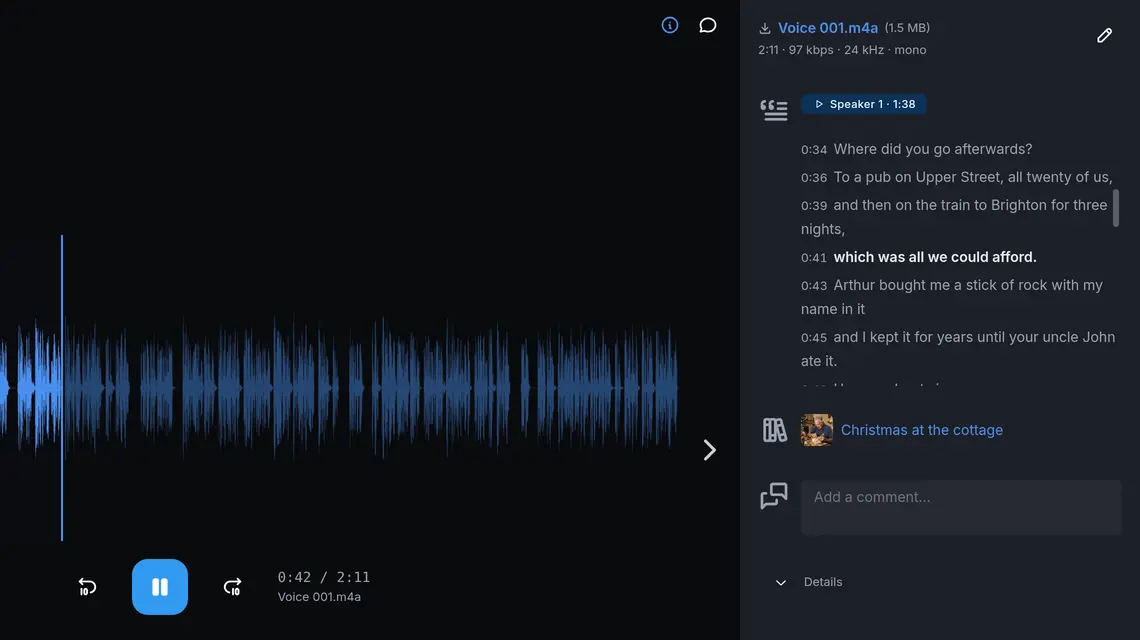Click the transcript scrollbar handle
Screen dimensions: 1140x640
(x=1116, y=208)
